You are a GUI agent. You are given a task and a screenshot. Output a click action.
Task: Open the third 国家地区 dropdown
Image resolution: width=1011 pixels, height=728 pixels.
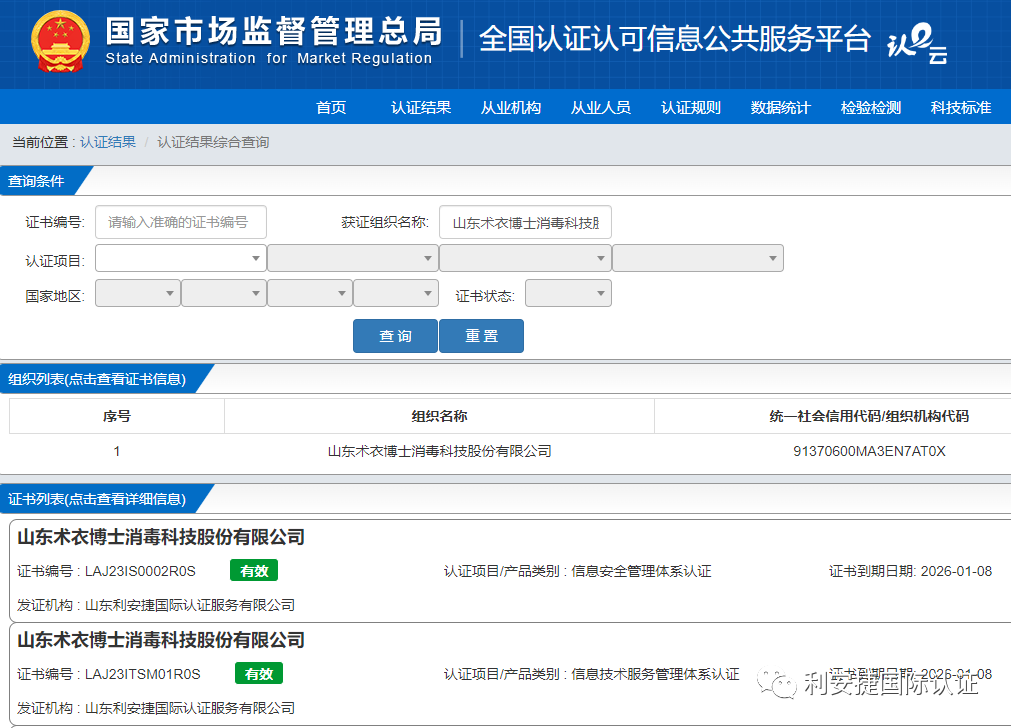(x=309, y=293)
